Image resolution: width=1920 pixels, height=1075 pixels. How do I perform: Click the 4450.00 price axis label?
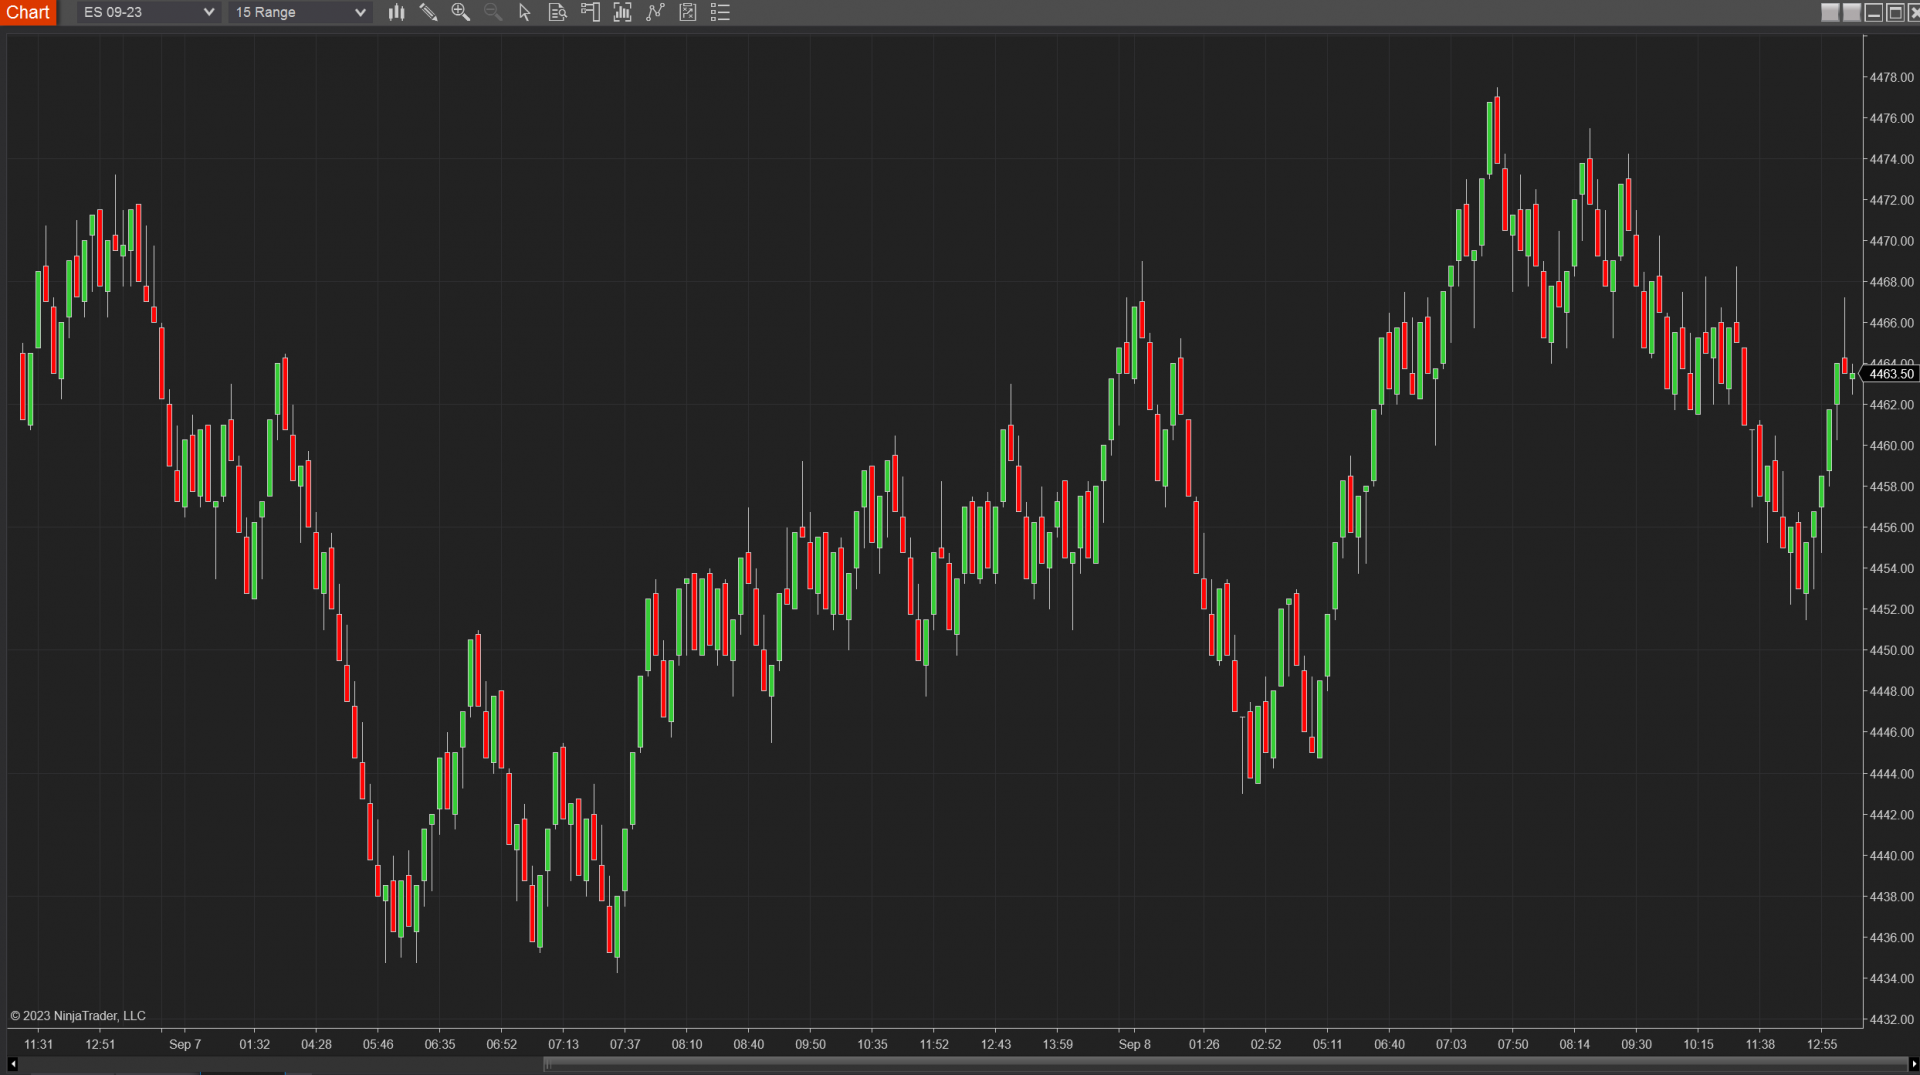pos(1891,650)
